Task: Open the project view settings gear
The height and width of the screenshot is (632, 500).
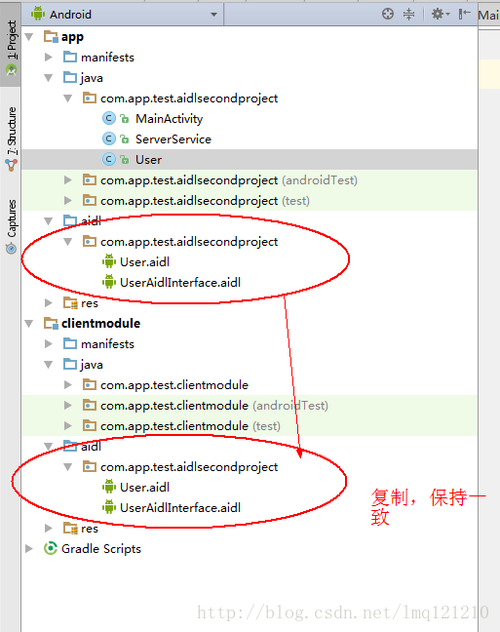Action: (x=440, y=14)
